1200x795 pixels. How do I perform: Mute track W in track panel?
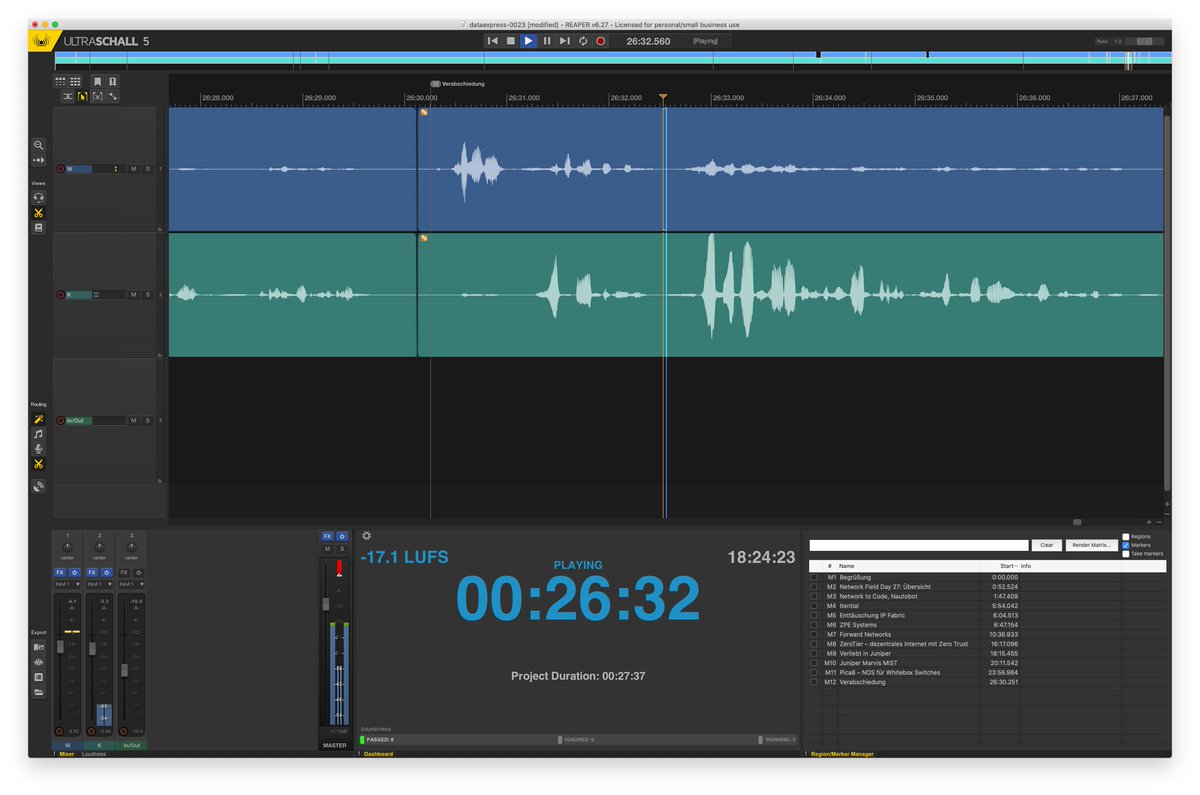133,169
